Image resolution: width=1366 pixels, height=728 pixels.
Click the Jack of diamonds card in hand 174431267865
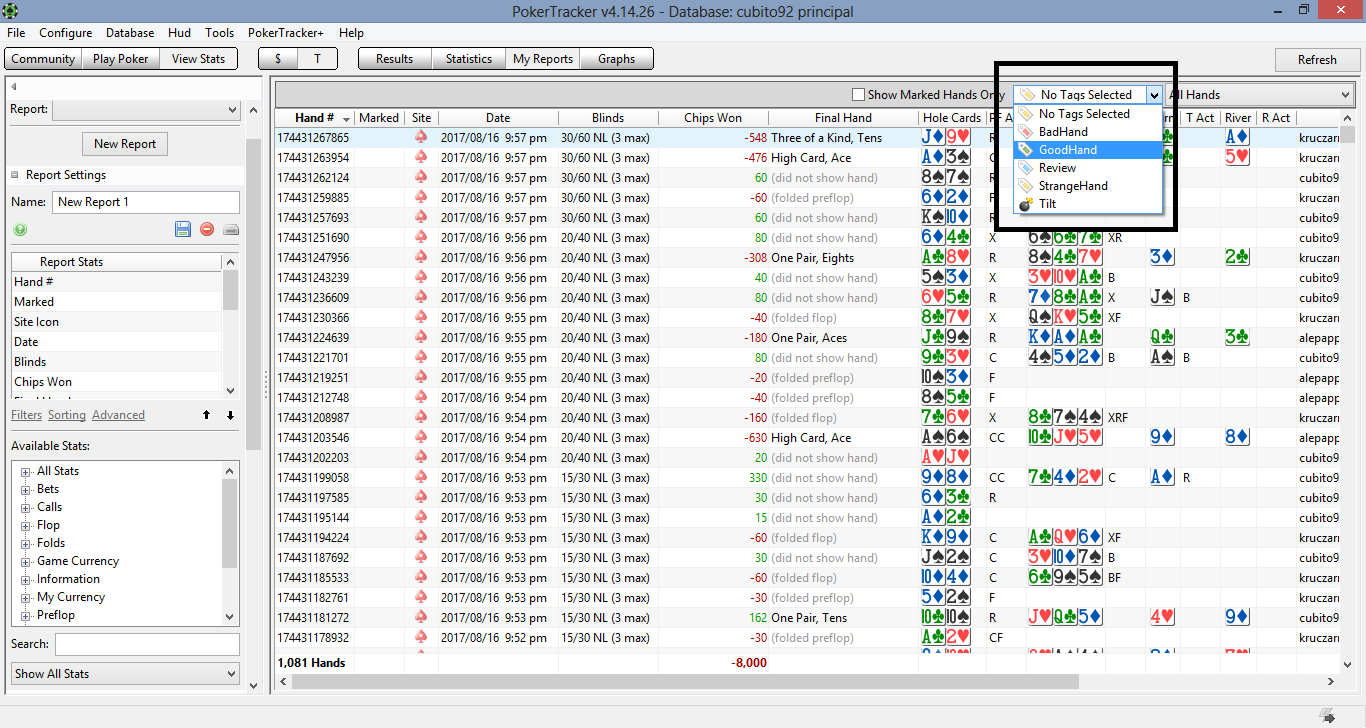click(933, 137)
